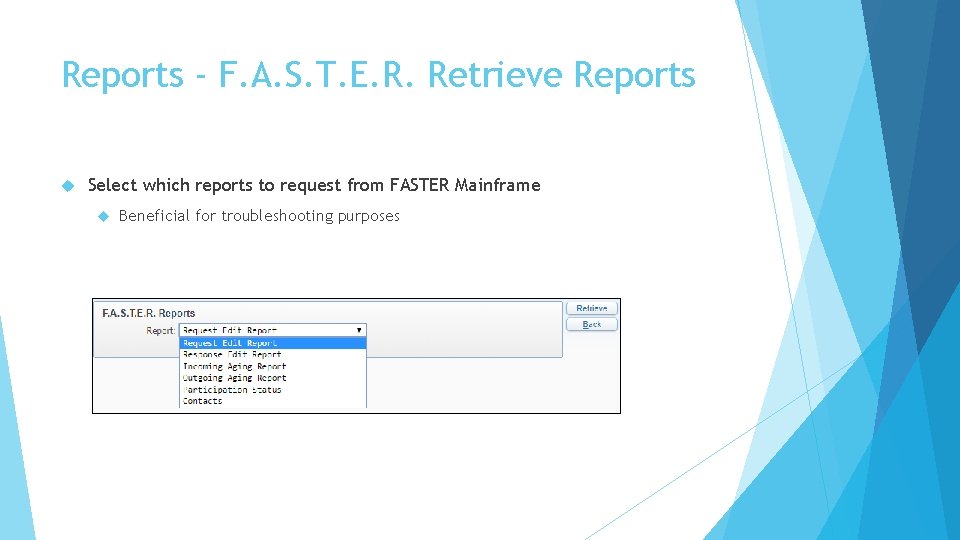Click the 'Report:' field label
This screenshot has height=540, width=960.
click(x=160, y=331)
